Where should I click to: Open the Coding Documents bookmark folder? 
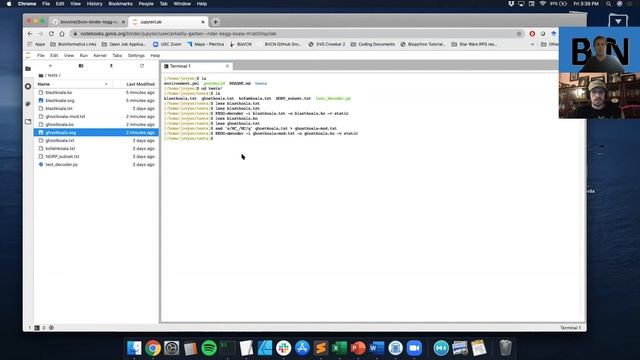pos(373,44)
